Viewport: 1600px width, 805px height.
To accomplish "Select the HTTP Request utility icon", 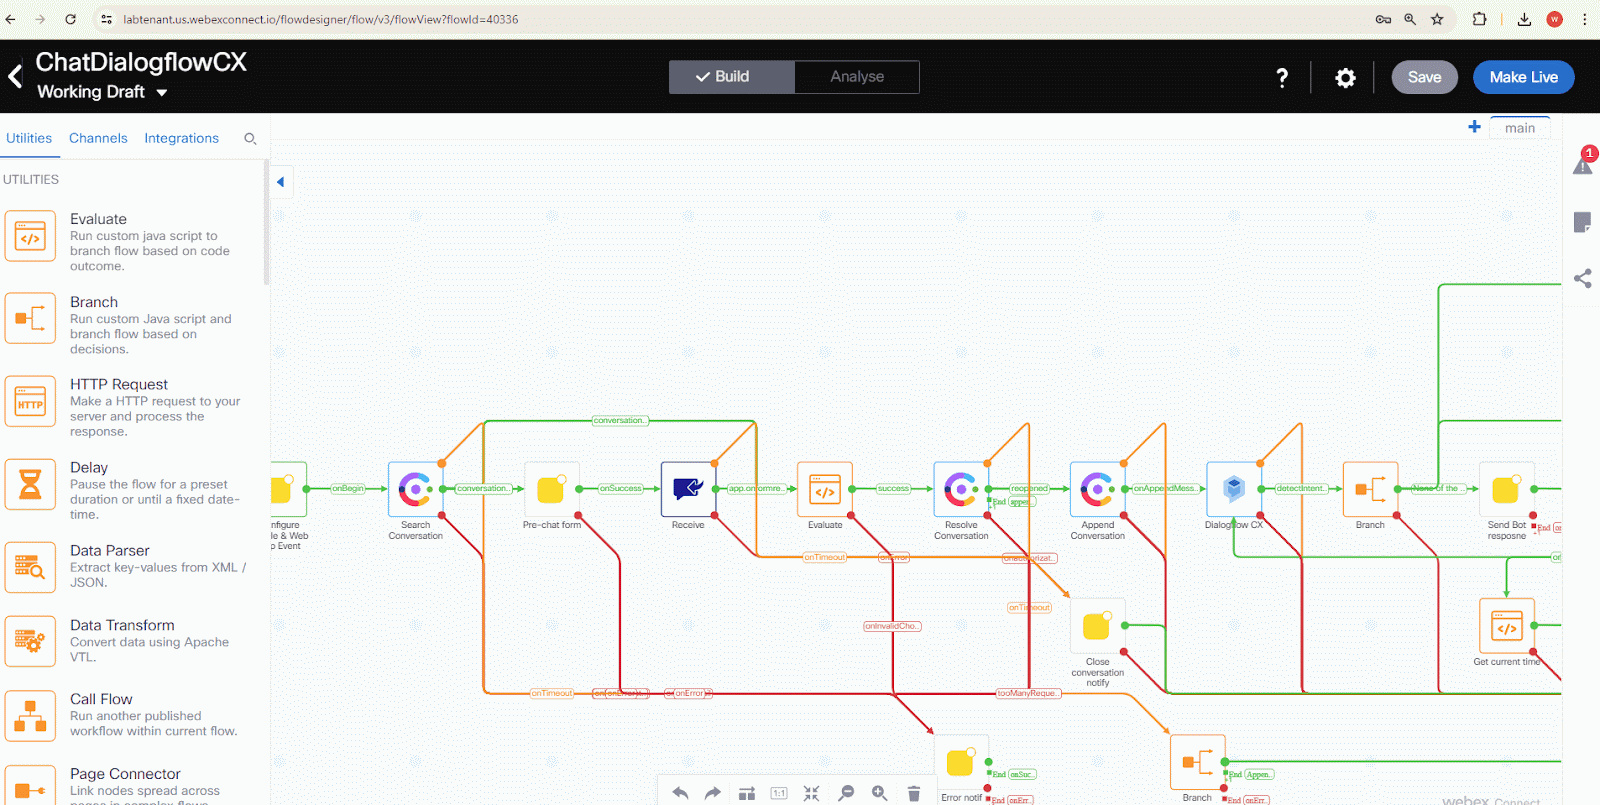I will point(30,402).
